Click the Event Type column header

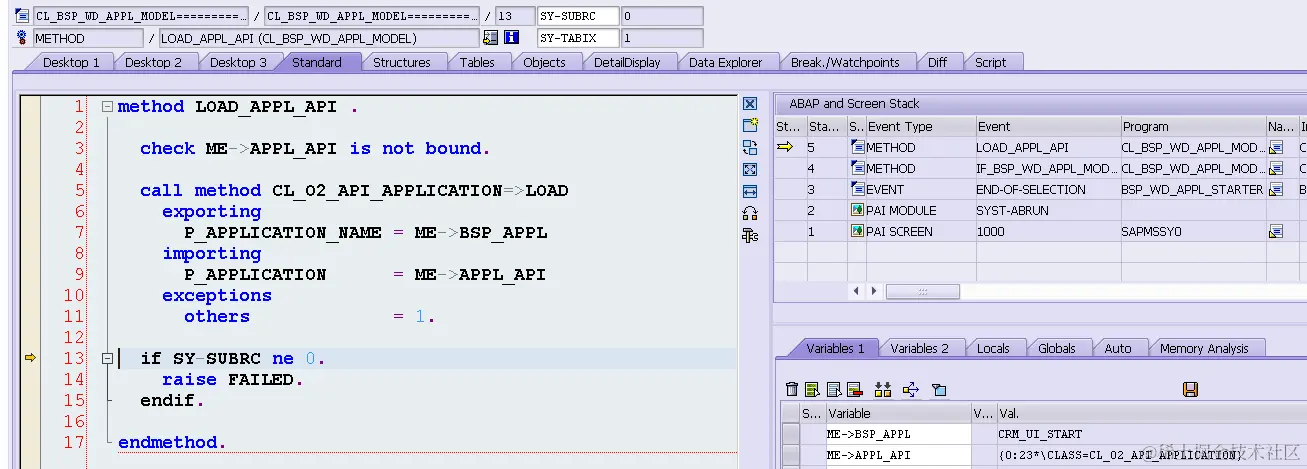pyautogui.click(x=919, y=126)
